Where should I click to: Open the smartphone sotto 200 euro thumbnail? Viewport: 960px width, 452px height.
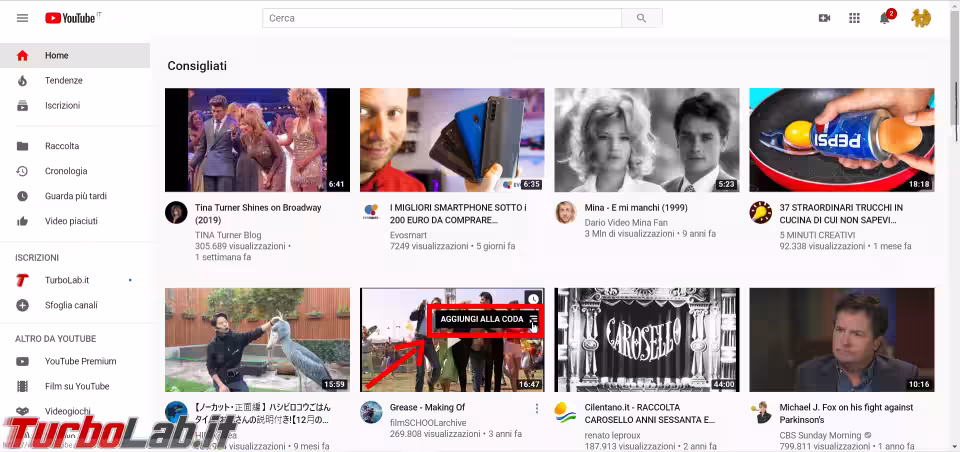[x=452, y=140]
